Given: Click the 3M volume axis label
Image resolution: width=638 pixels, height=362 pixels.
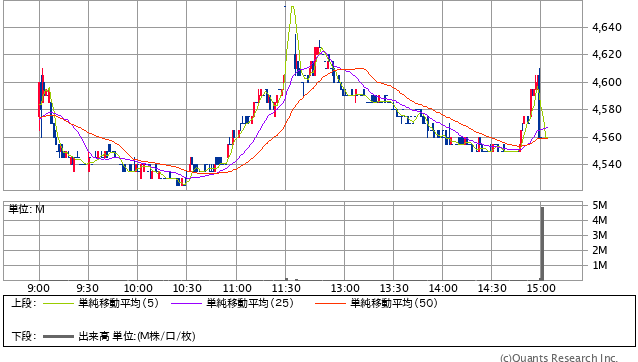Looking at the screenshot, I should (600, 236).
